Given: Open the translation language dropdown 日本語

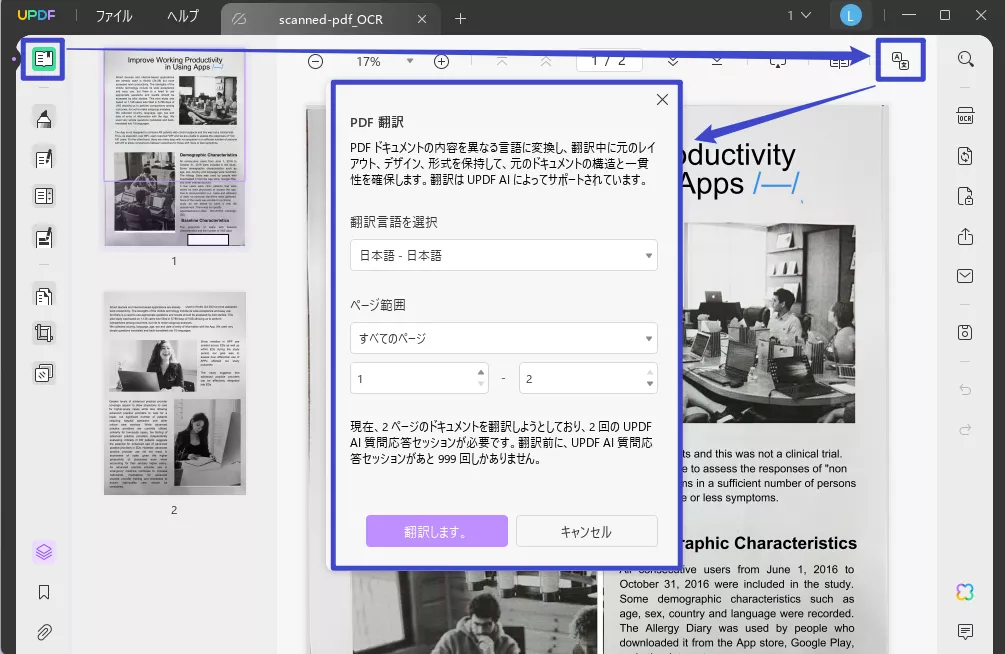Looking at the screenshot, I should [x=504, y=255].
